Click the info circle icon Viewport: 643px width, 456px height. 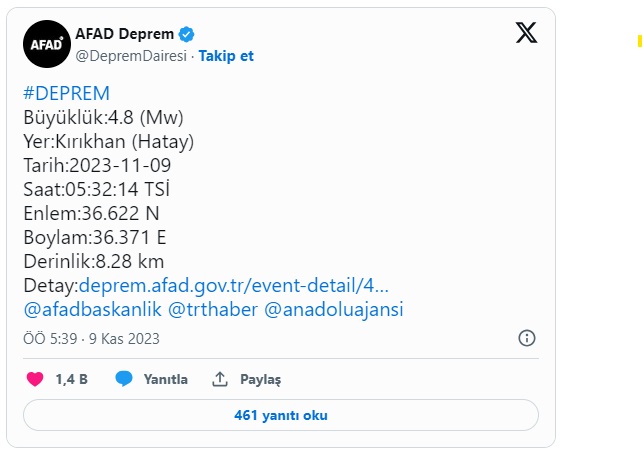527,339
